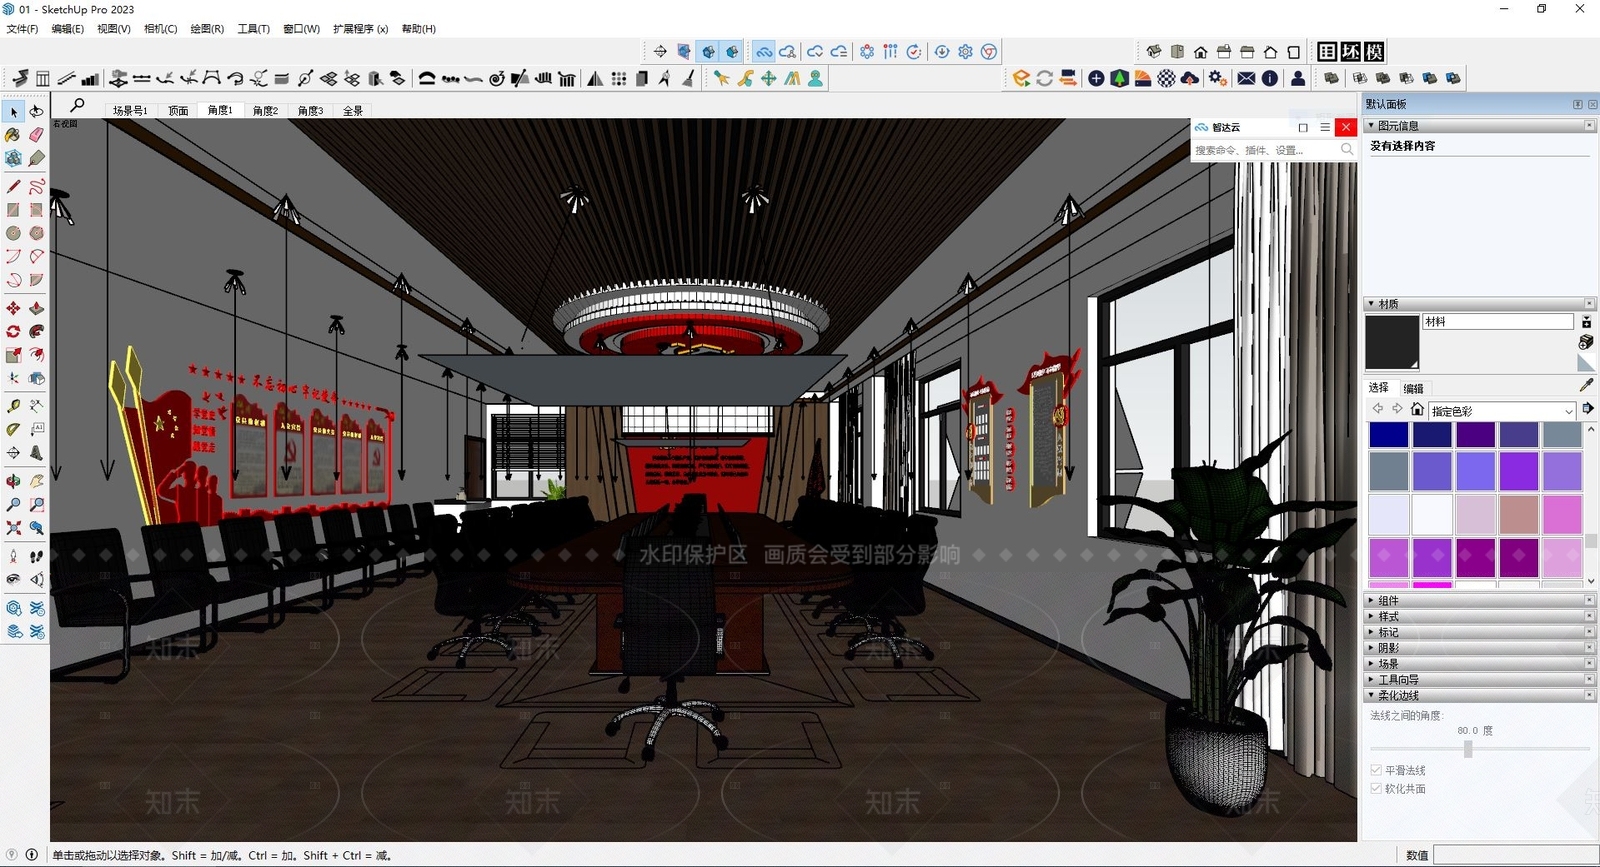Toggle the 平滑法线 checkbox
The image size is (1600, 867).
pyautogui.click(x=1376, y=770)
